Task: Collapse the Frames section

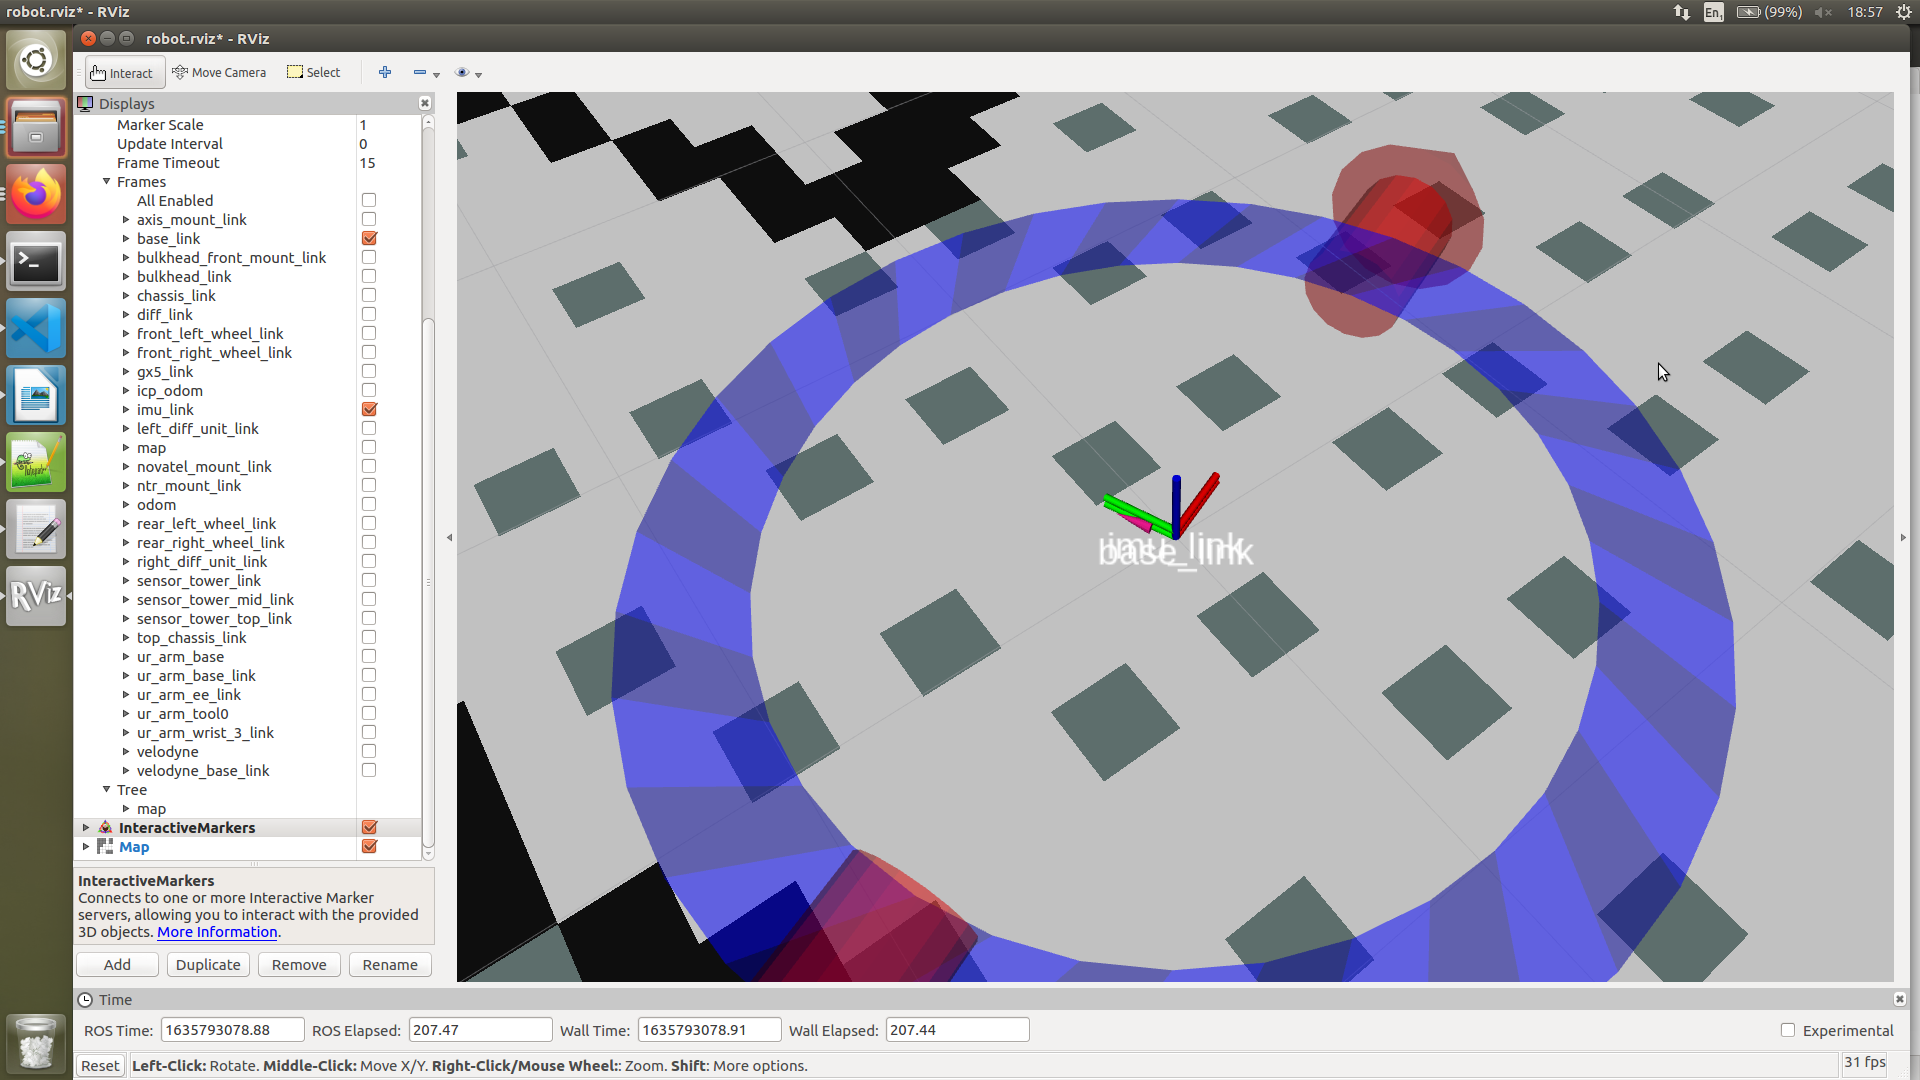Action: [x=106, y=181]
